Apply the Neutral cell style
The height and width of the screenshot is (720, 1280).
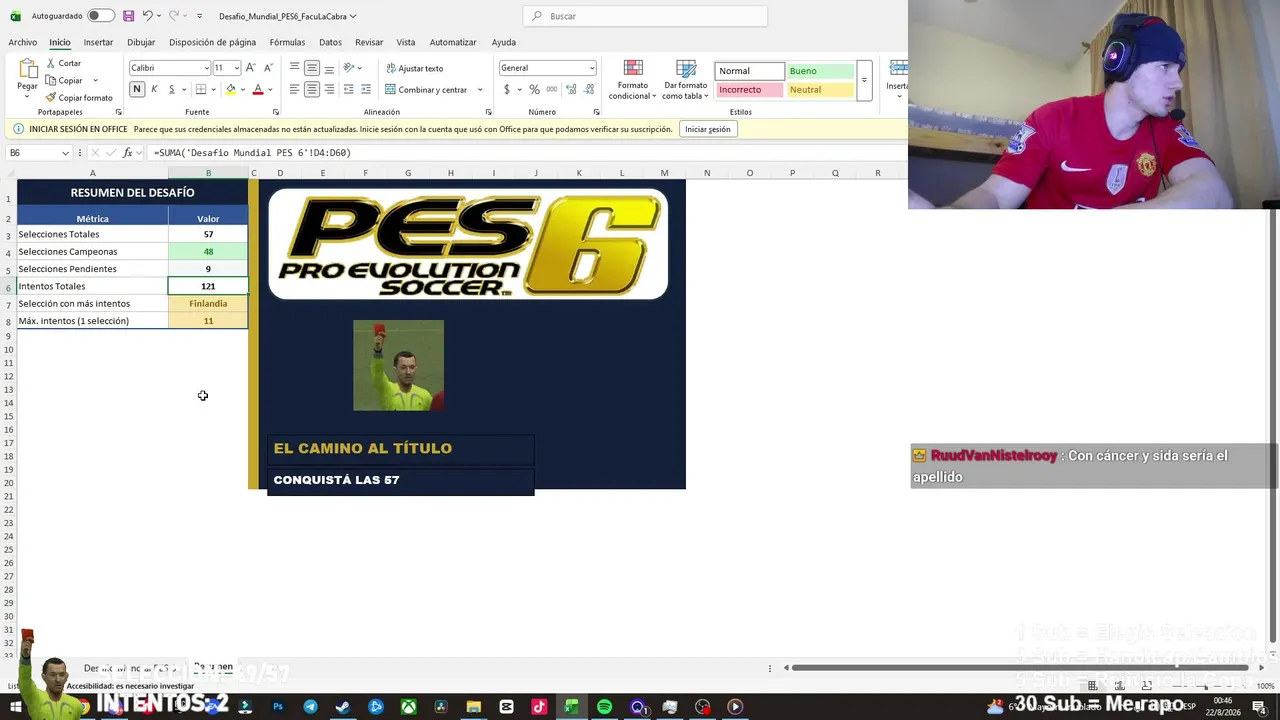(x=820, y=89)
